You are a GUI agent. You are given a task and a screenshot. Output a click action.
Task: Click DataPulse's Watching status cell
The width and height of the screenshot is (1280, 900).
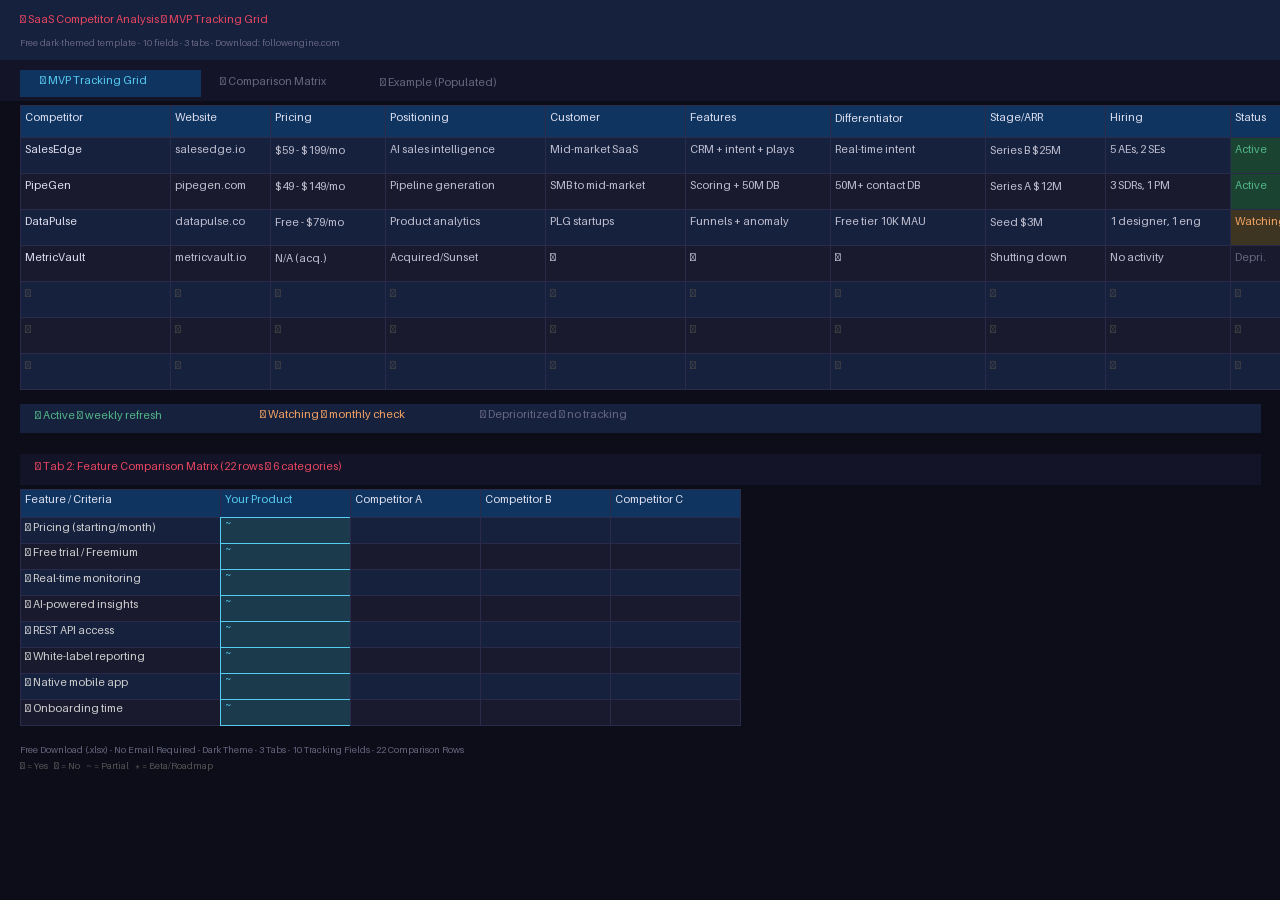pyautogui.click(x=1255, y=228)
